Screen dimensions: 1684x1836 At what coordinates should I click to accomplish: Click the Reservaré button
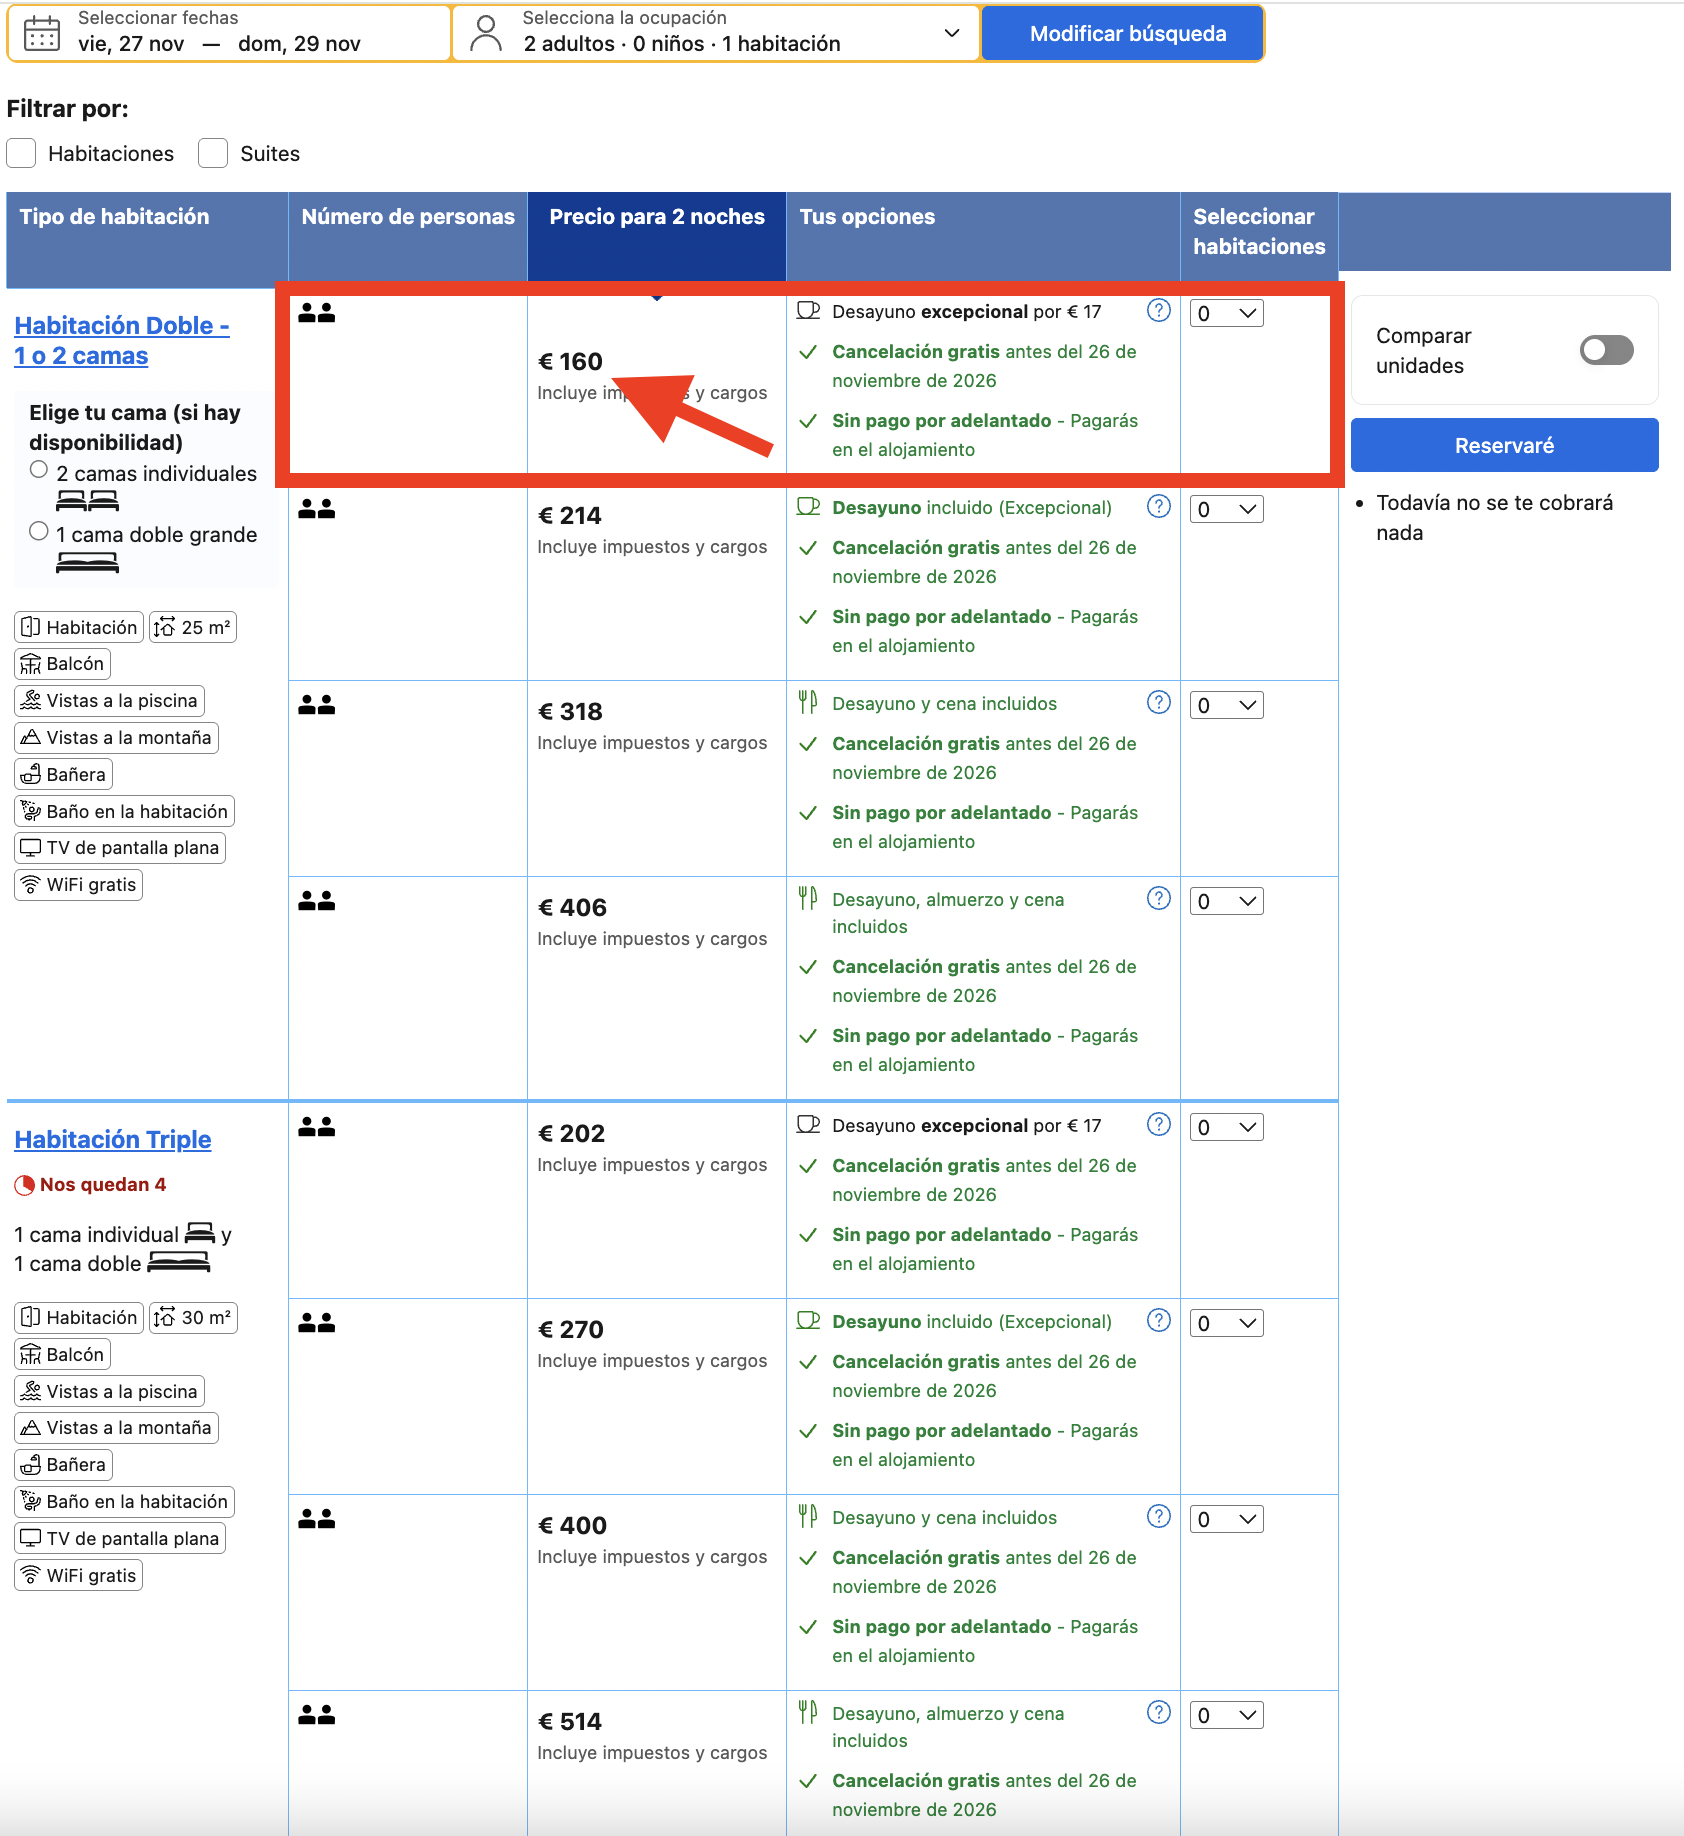pos(1504,445)
